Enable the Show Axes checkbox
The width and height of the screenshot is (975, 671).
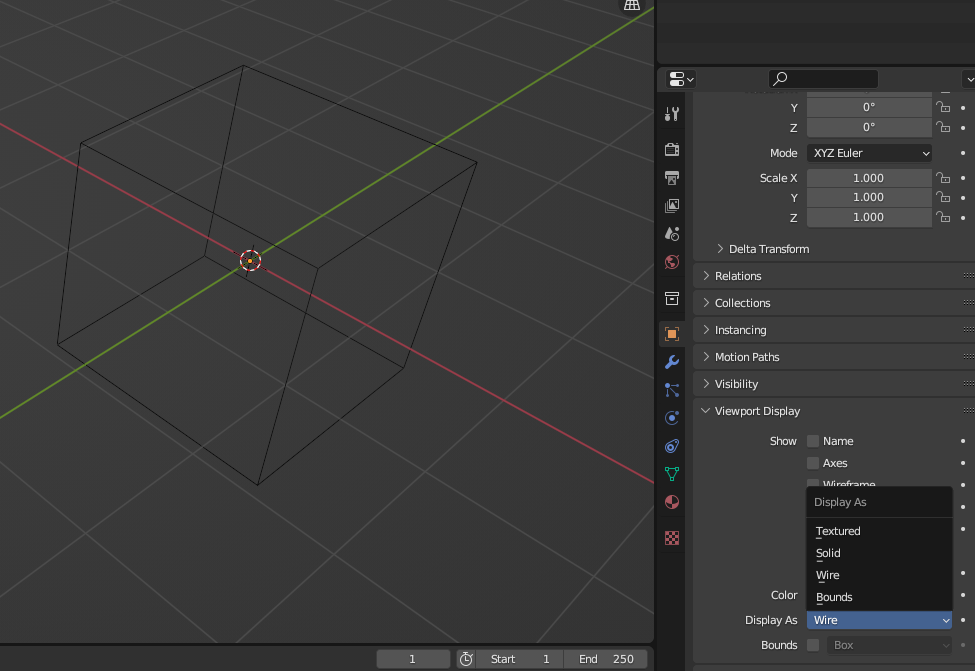click(x=813, y=463)
